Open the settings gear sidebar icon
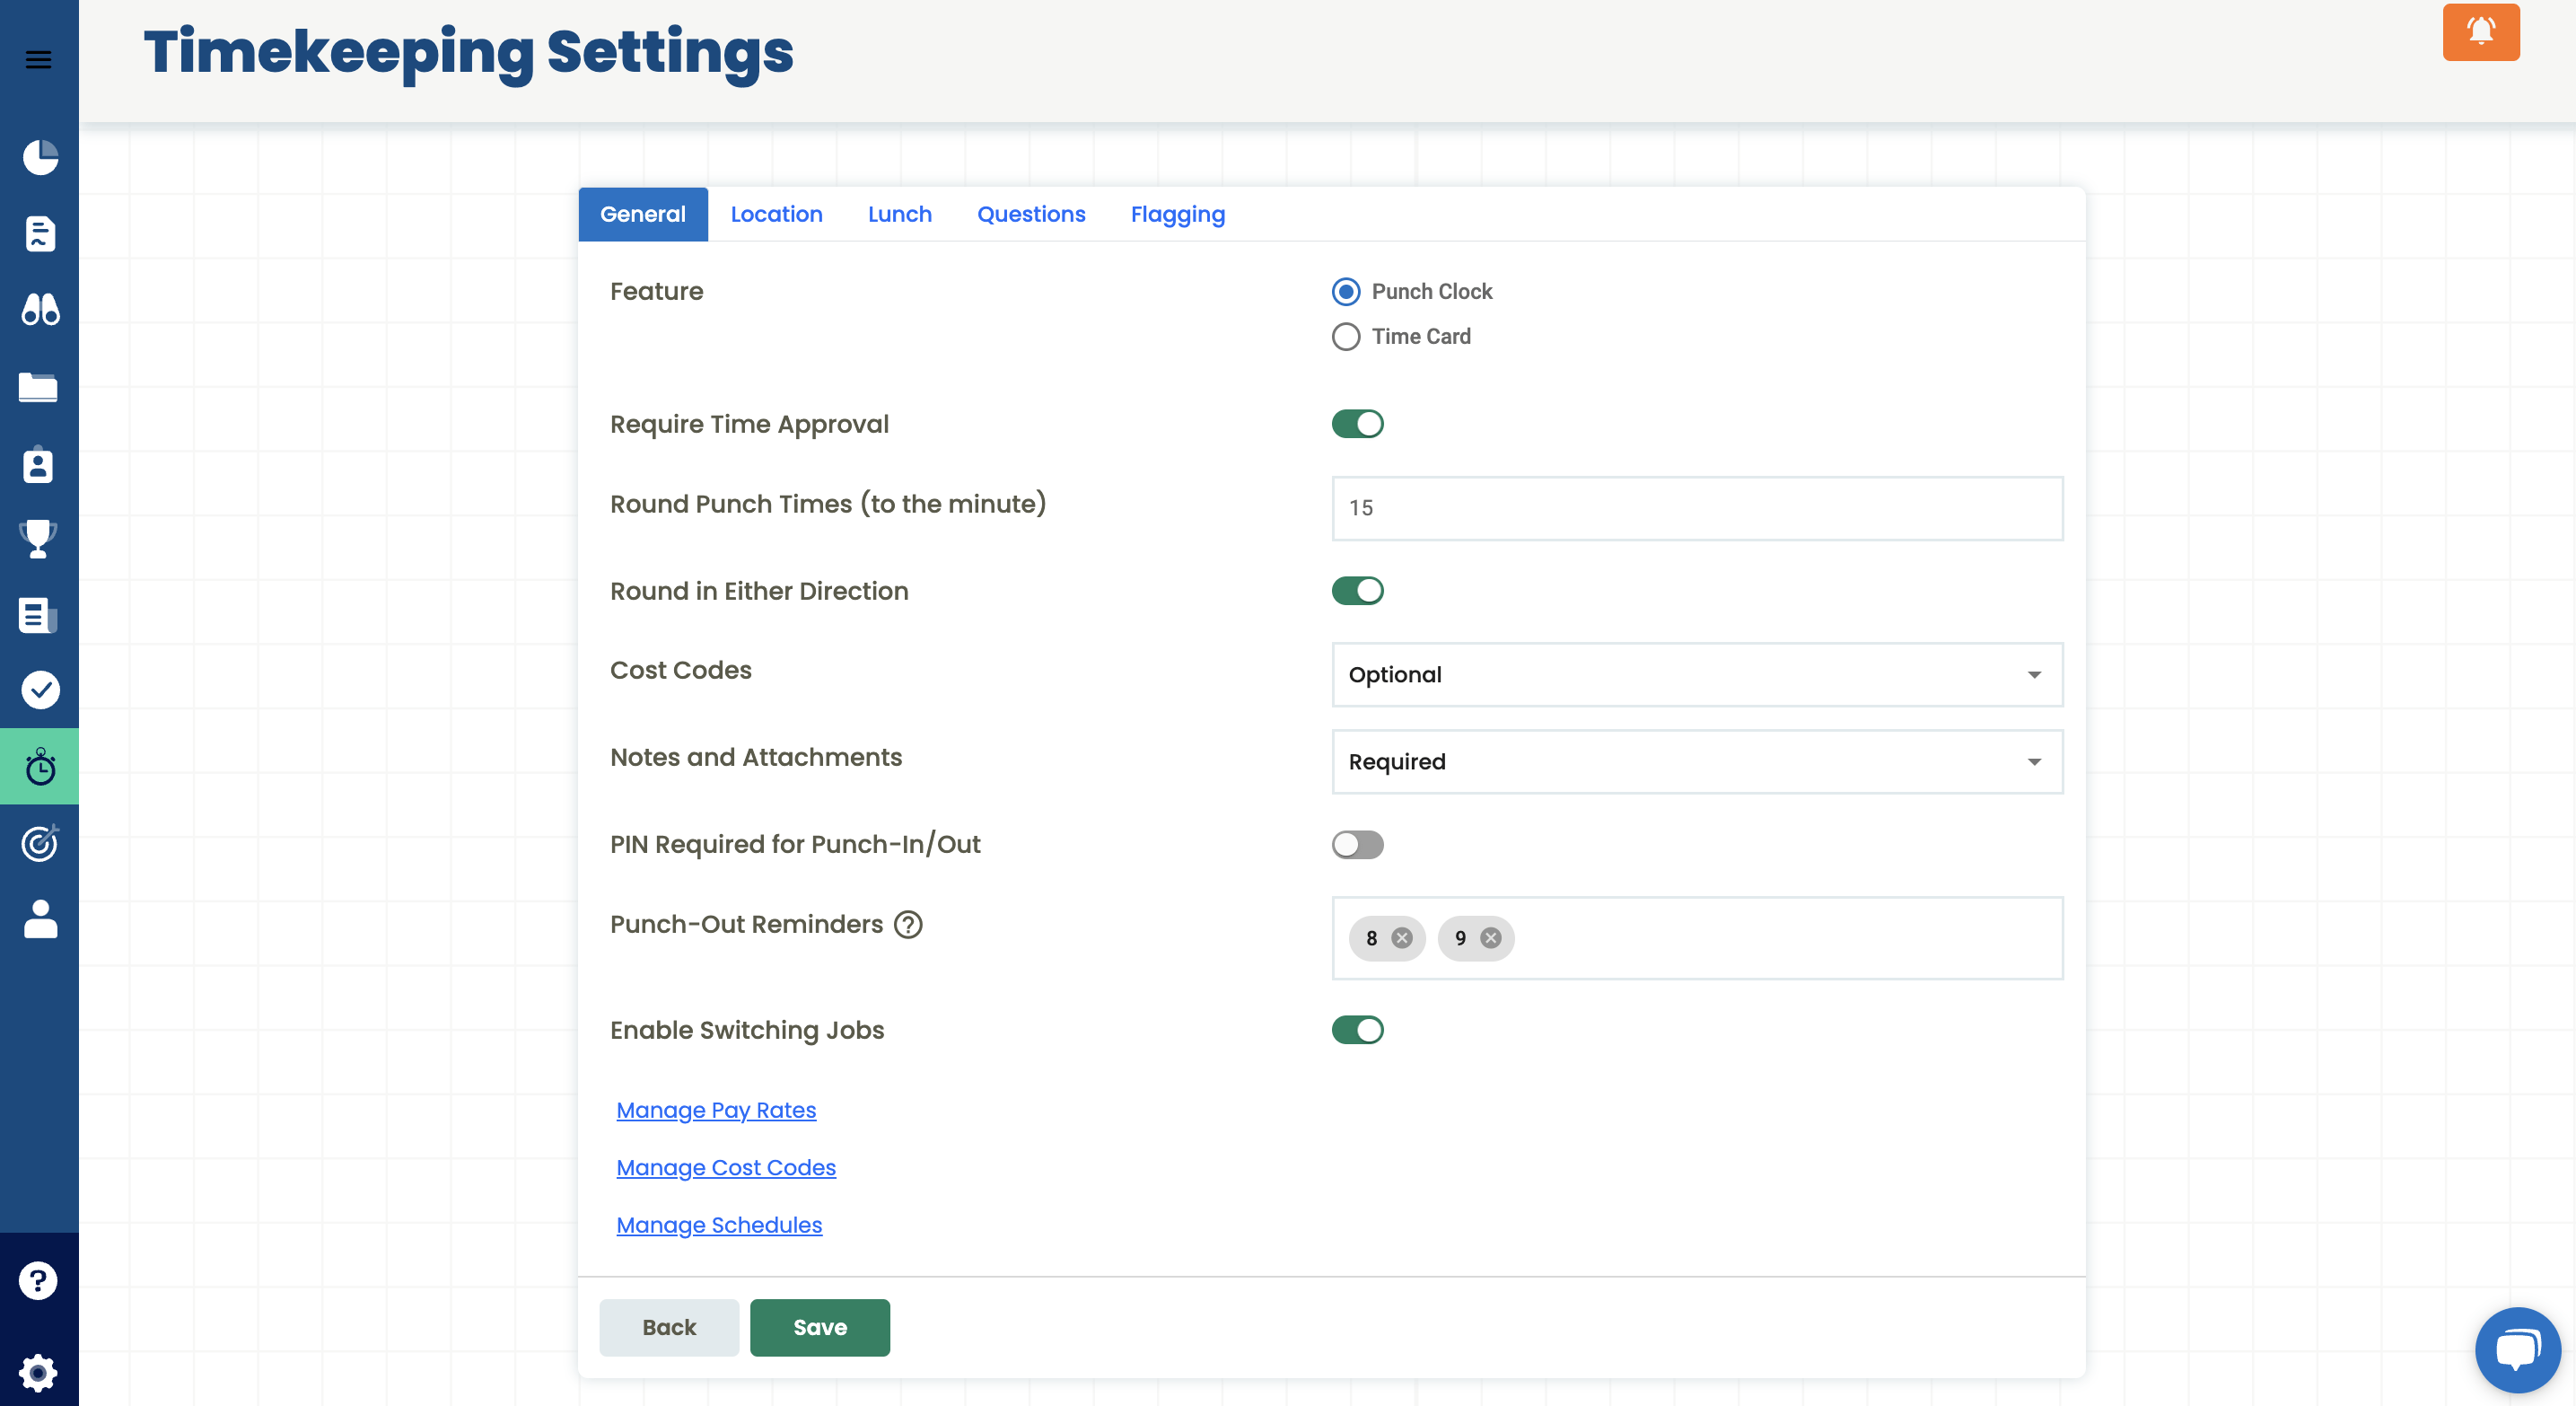This screenshot has height=1406, width=2576. (x=38, y=1372)
